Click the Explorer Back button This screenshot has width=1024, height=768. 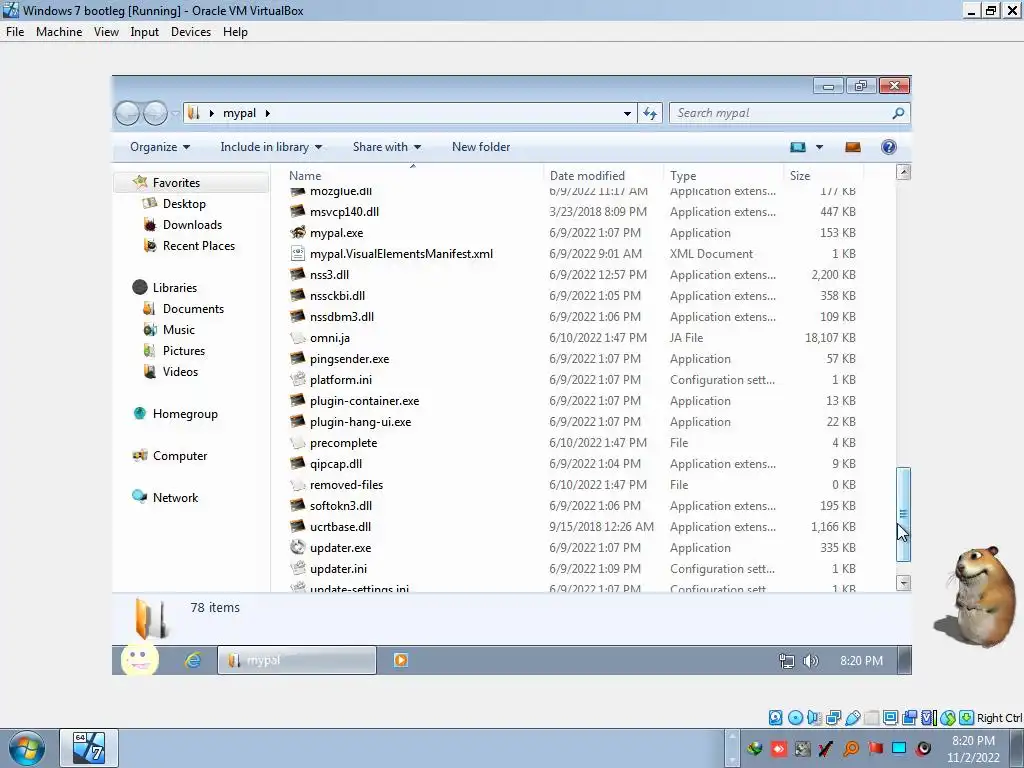[127, 114]
